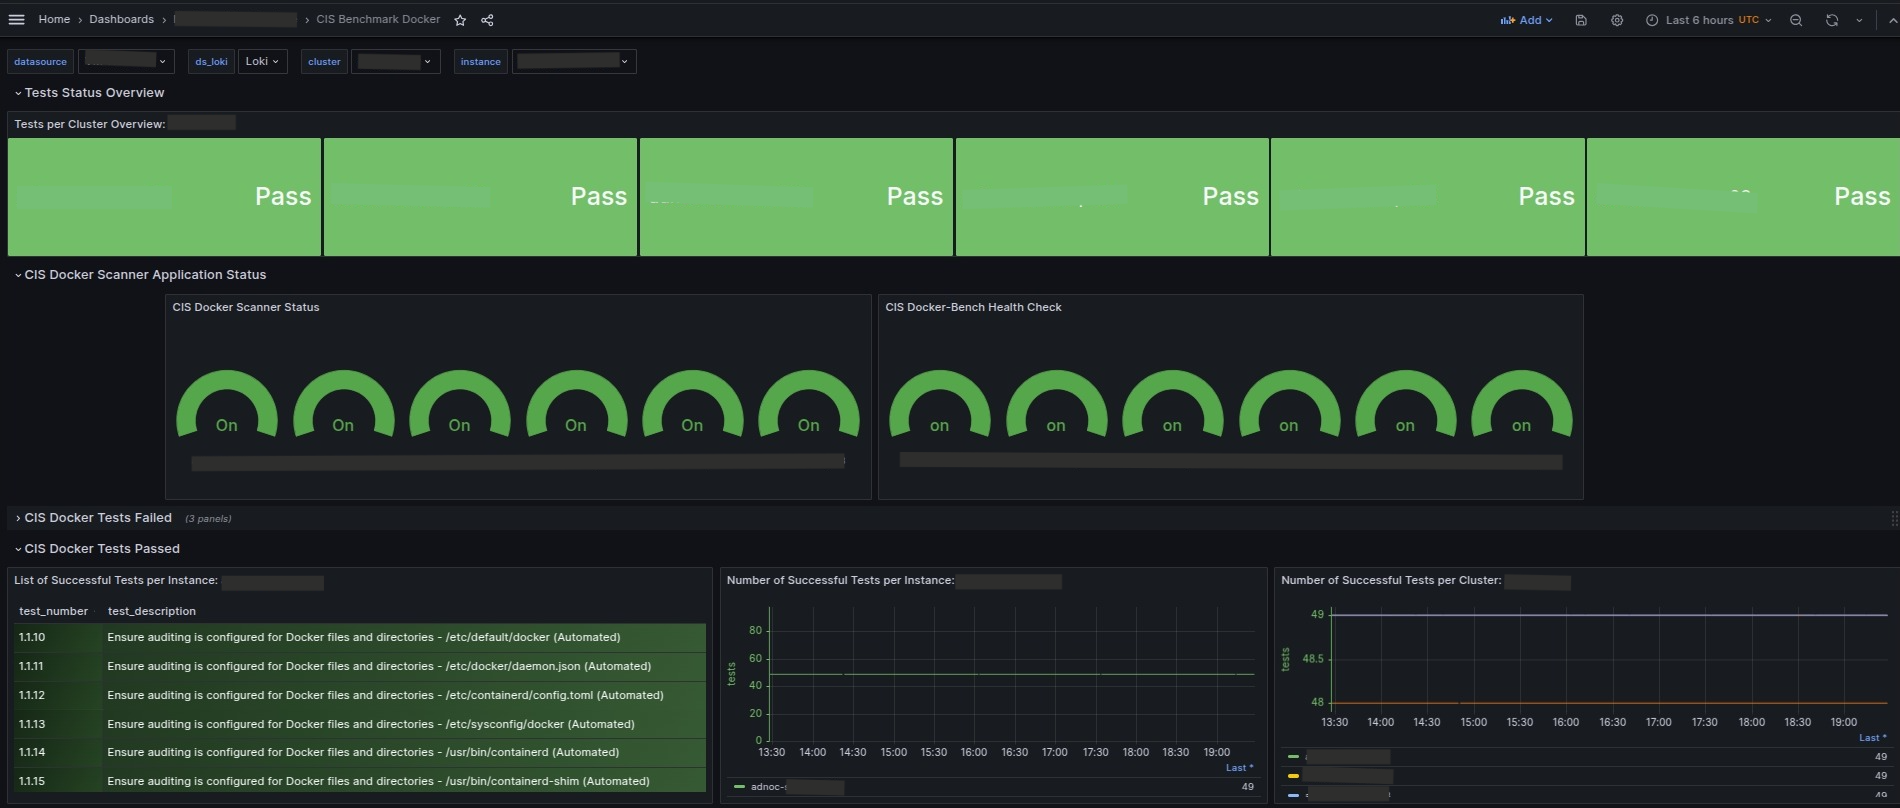Click the CIS Benchmark Docker breadcrumb
Screen dimensions: 1900x808
[x=378, y=19]
